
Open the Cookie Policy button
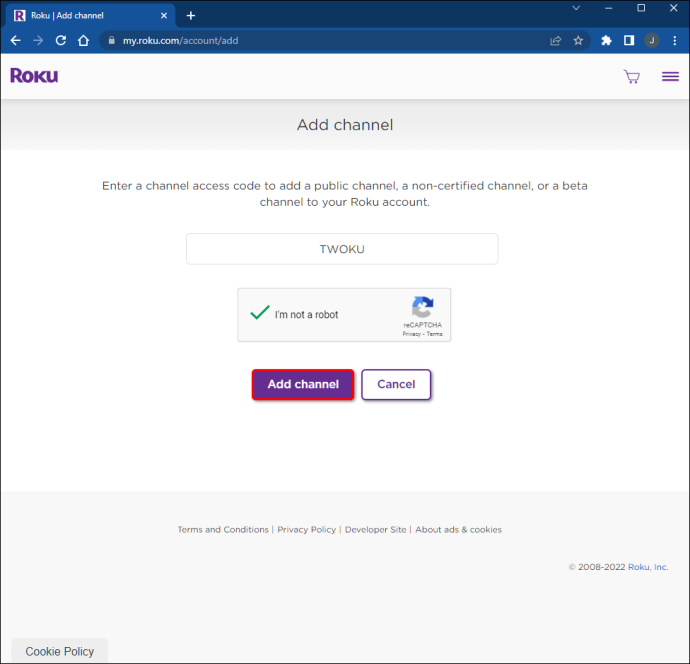coord(59,651)
